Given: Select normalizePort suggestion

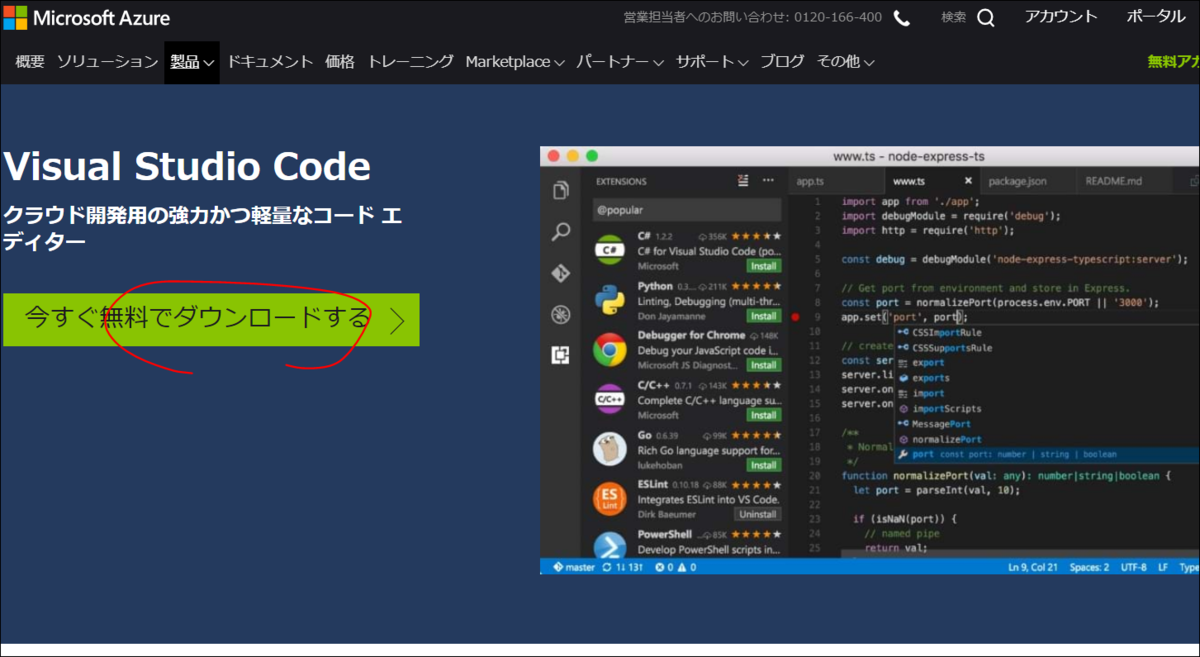Looking at the screenshot, I should (1046, 439).
